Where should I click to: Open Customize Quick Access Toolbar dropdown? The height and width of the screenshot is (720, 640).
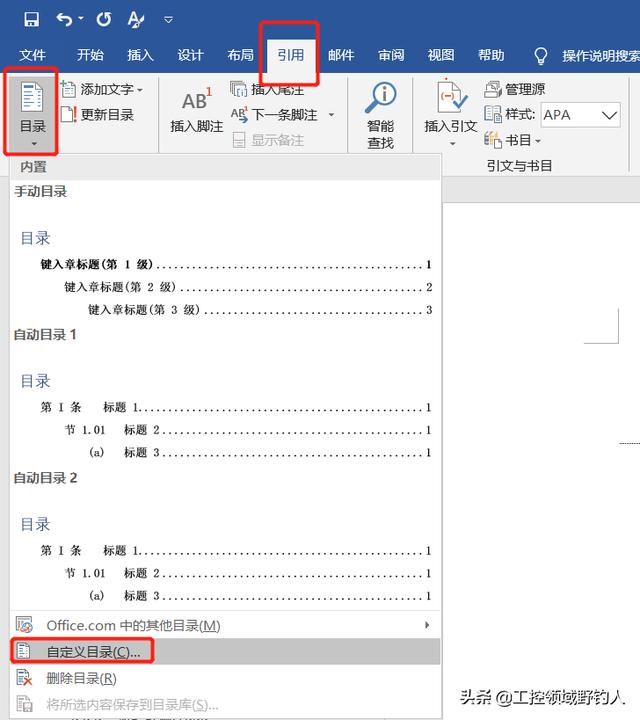[168, 19]
